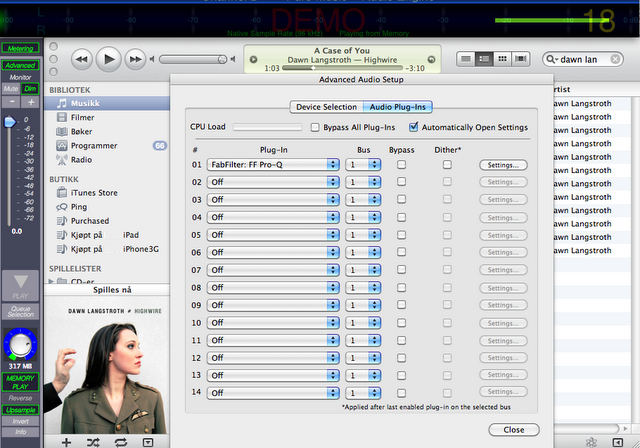Toggle Bypass checkbox for slot 02

pos(402,182)
